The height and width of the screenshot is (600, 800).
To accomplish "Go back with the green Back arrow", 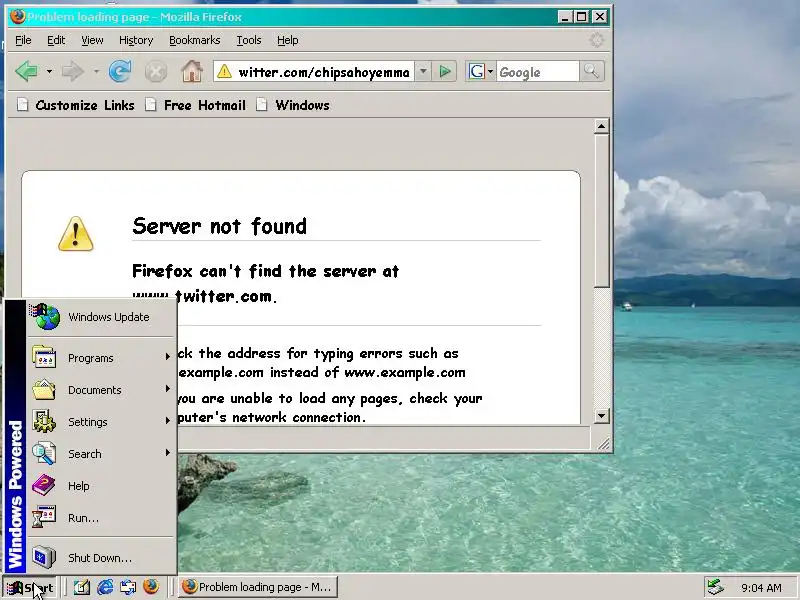I will [x=27, y=71].
